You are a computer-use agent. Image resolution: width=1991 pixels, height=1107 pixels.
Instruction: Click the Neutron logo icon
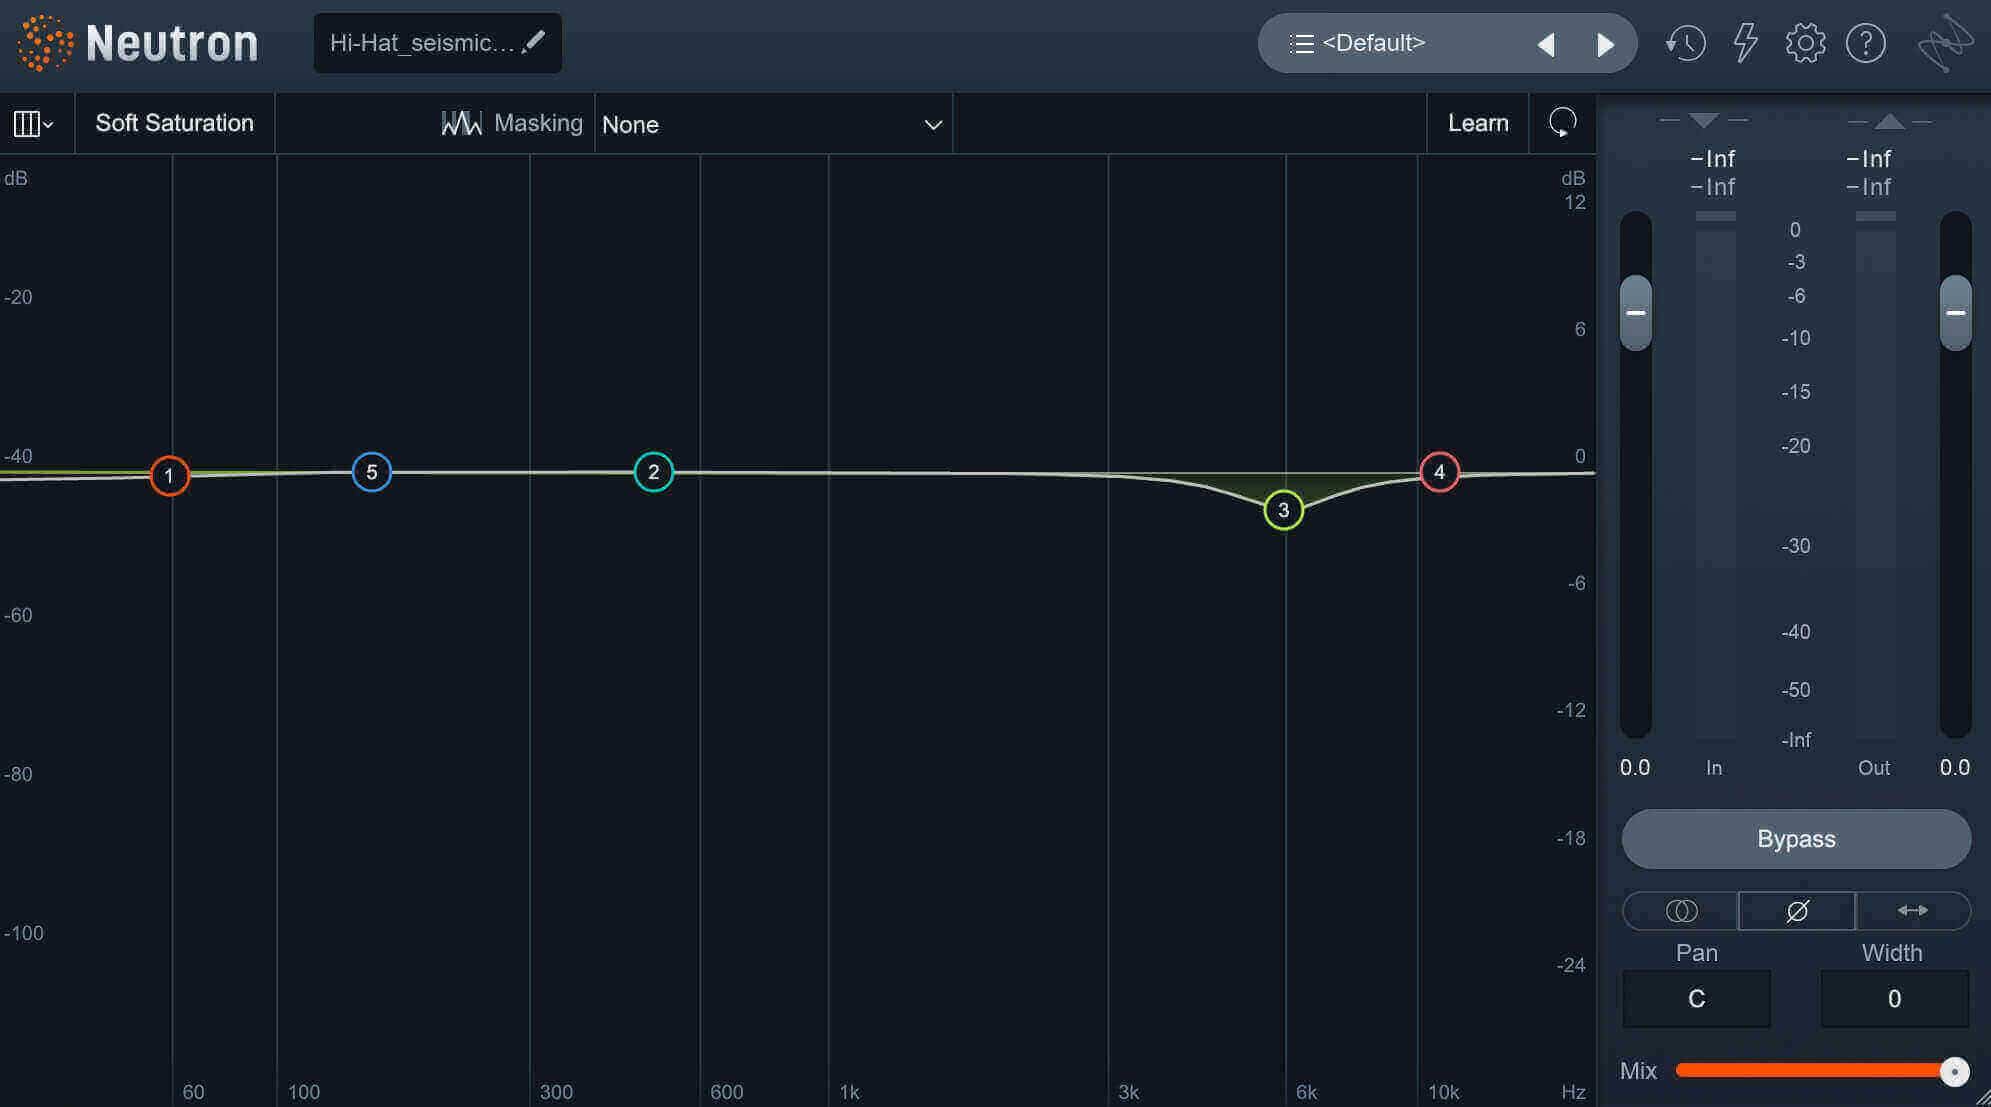click(45, 43)
